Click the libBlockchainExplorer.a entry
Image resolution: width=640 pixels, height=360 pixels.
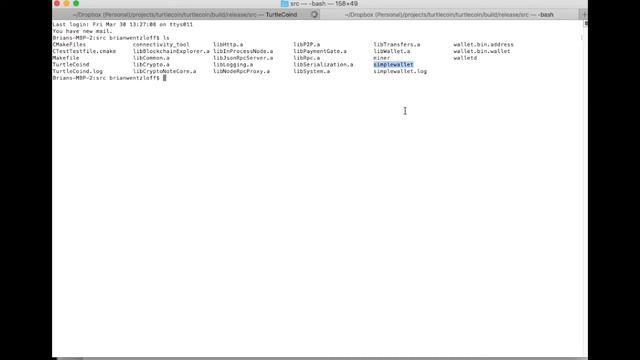click(x=171, y=51)
